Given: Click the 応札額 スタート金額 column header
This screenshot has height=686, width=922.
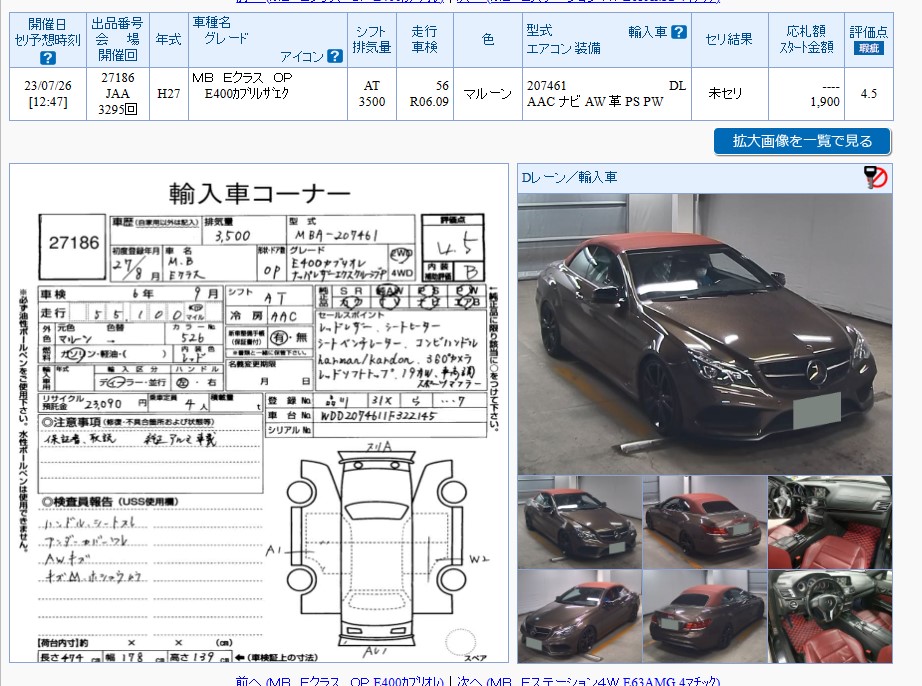Looking at the screenshot, I should pyautogui.click(x=806, y=39).
